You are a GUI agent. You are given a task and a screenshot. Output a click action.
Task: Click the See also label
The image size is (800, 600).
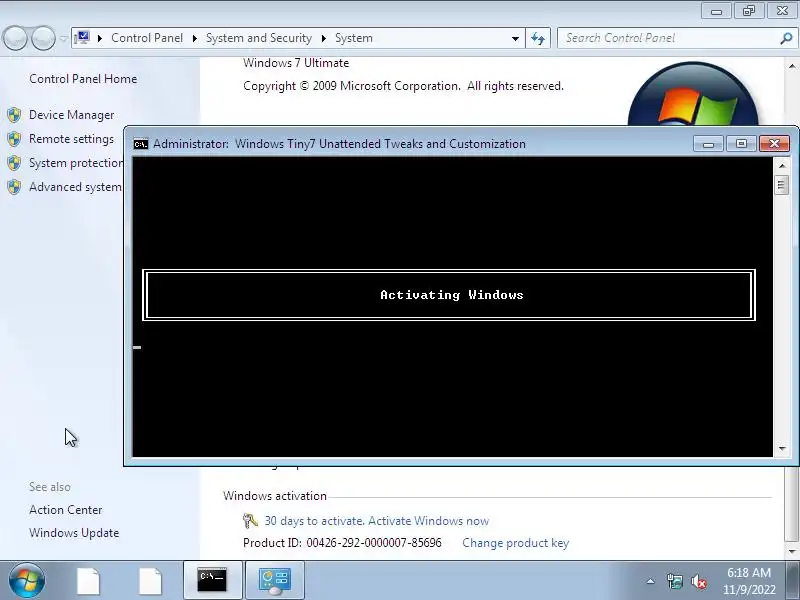[49, 487]
